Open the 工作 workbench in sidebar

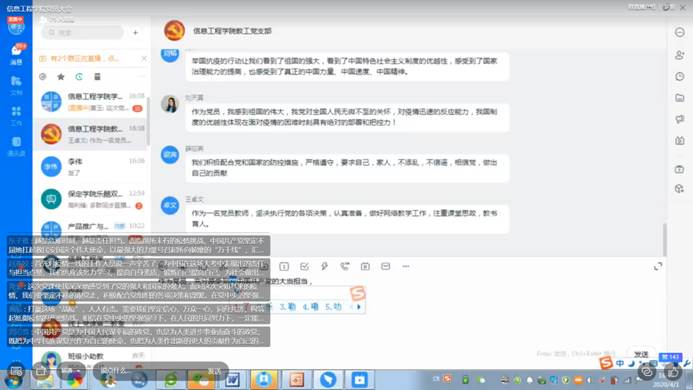[x=16, y=116]
